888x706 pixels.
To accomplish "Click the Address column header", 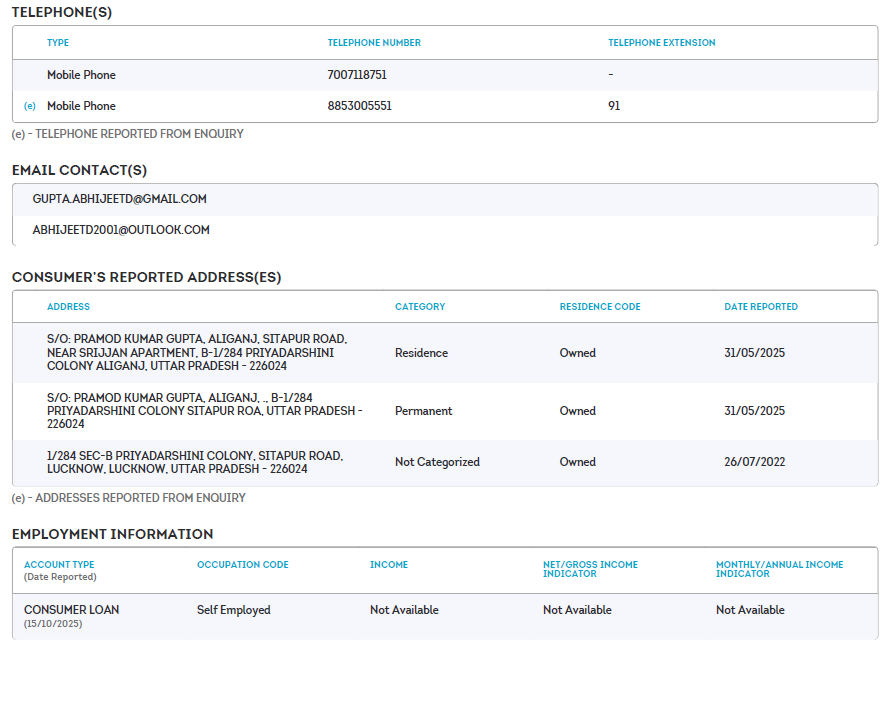I will pos(68,307).
